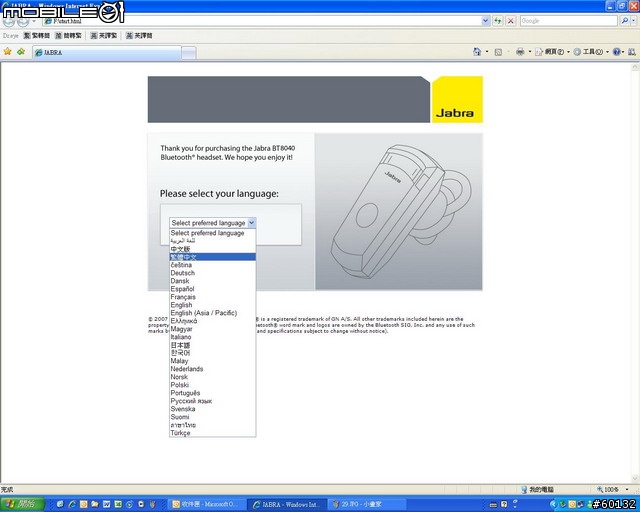The image size is (640, 512).
Task: Pick Svenska language entry
Action: click(x=213, y=409)
